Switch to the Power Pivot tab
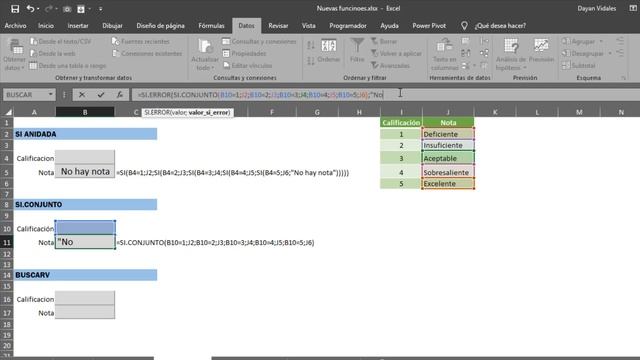Viewport: 640px width, 360px height. click(x=429, y=26)
